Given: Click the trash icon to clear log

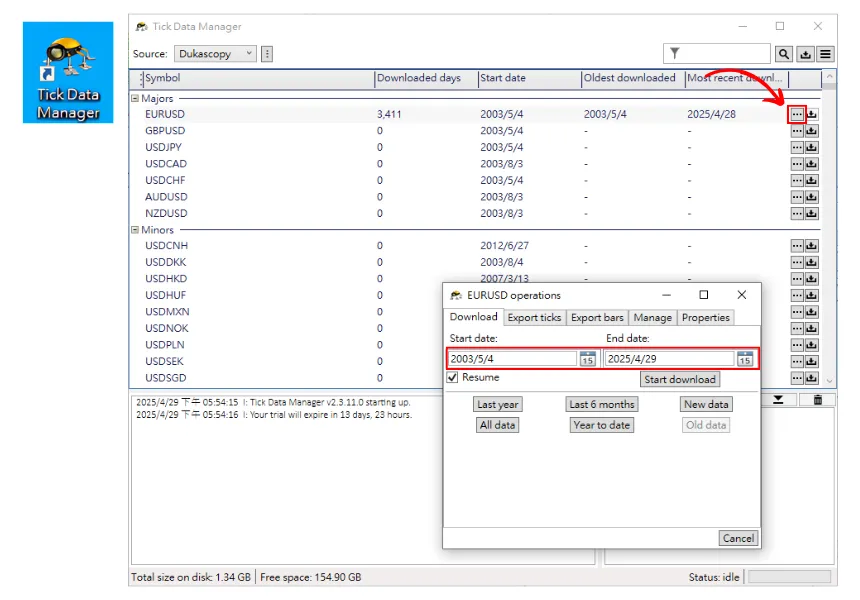Looking at the screenshot, I should [818, 400].
